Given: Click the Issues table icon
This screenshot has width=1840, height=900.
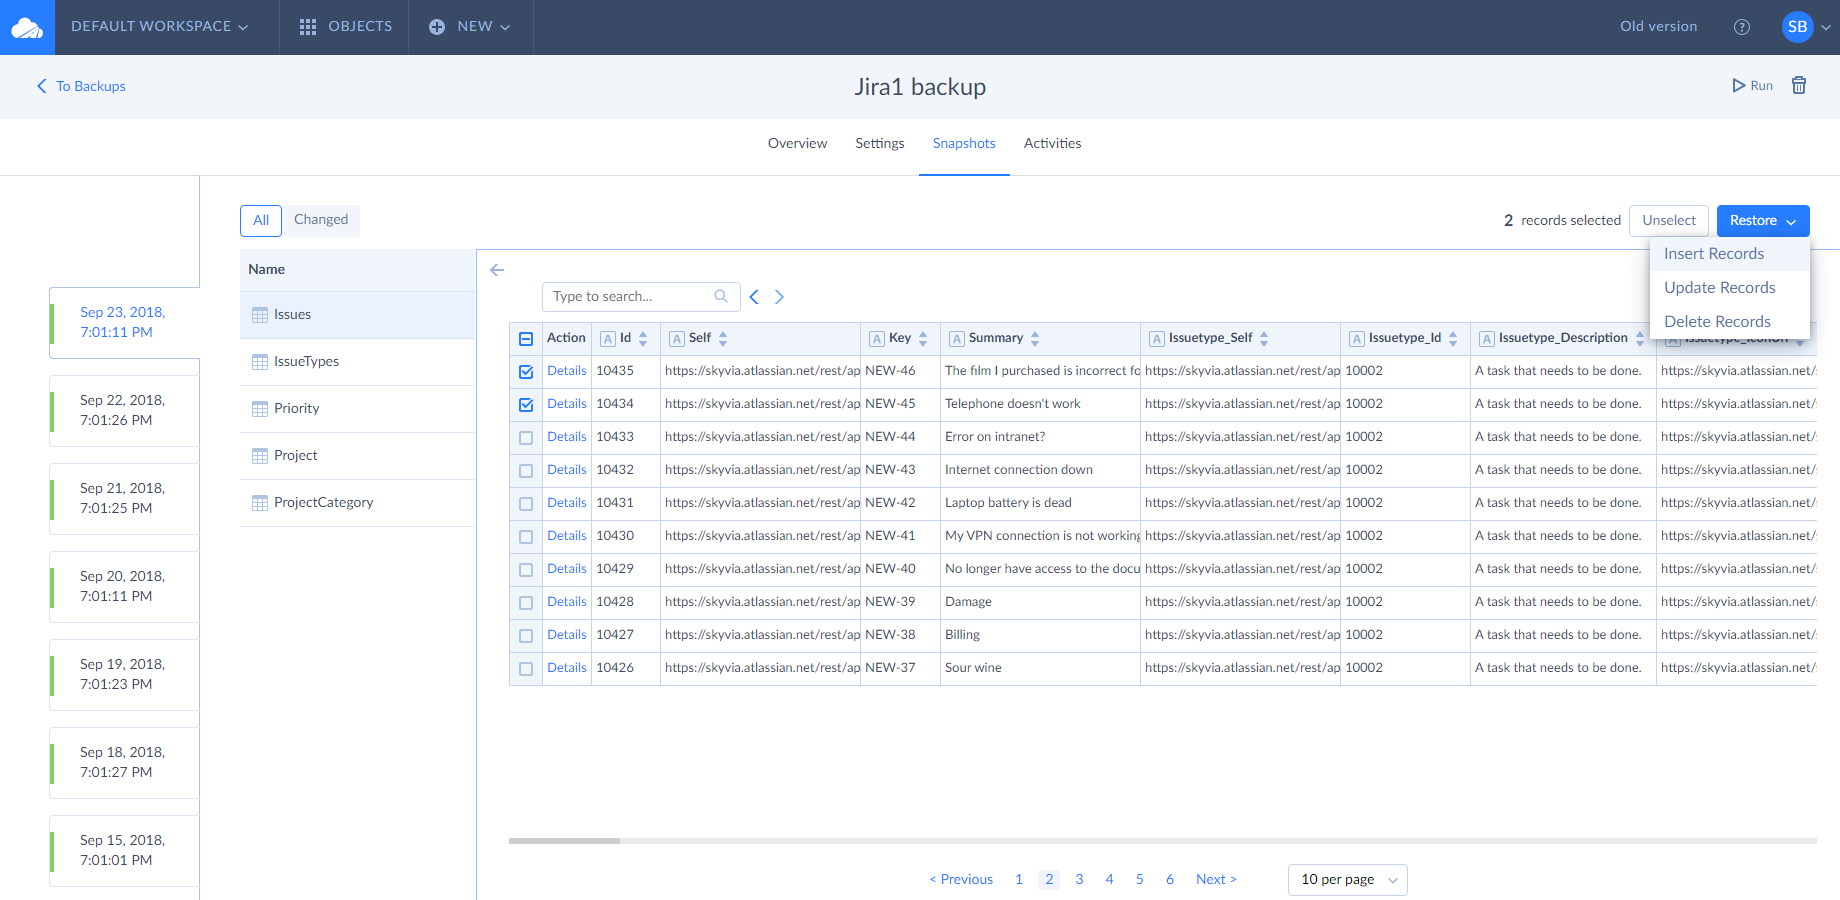Looking at the screenshot, I should pos(260,315).
